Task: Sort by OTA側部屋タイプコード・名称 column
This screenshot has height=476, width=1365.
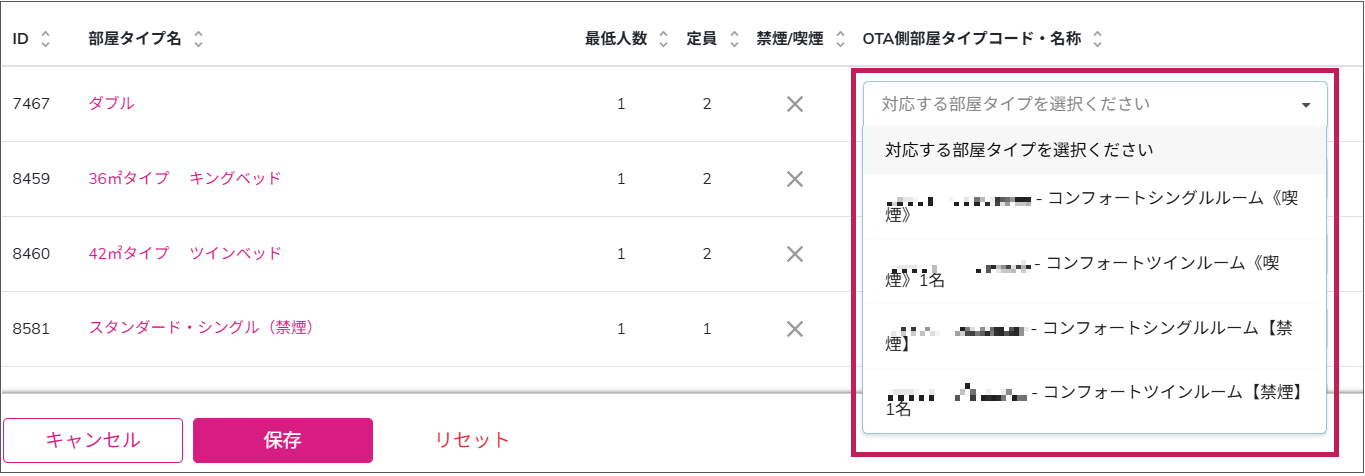Action: (1097, 40)
